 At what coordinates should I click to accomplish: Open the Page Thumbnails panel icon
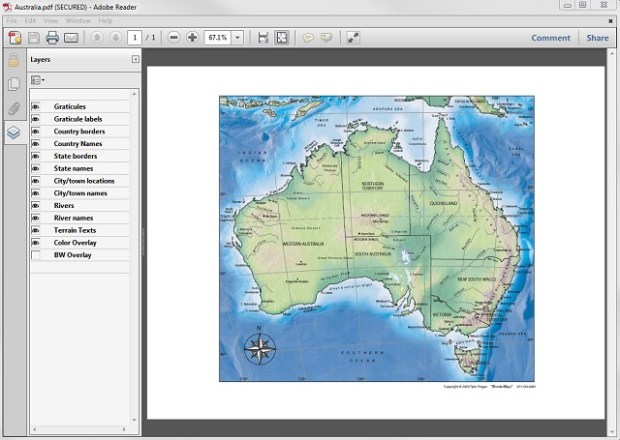(14, 84)
